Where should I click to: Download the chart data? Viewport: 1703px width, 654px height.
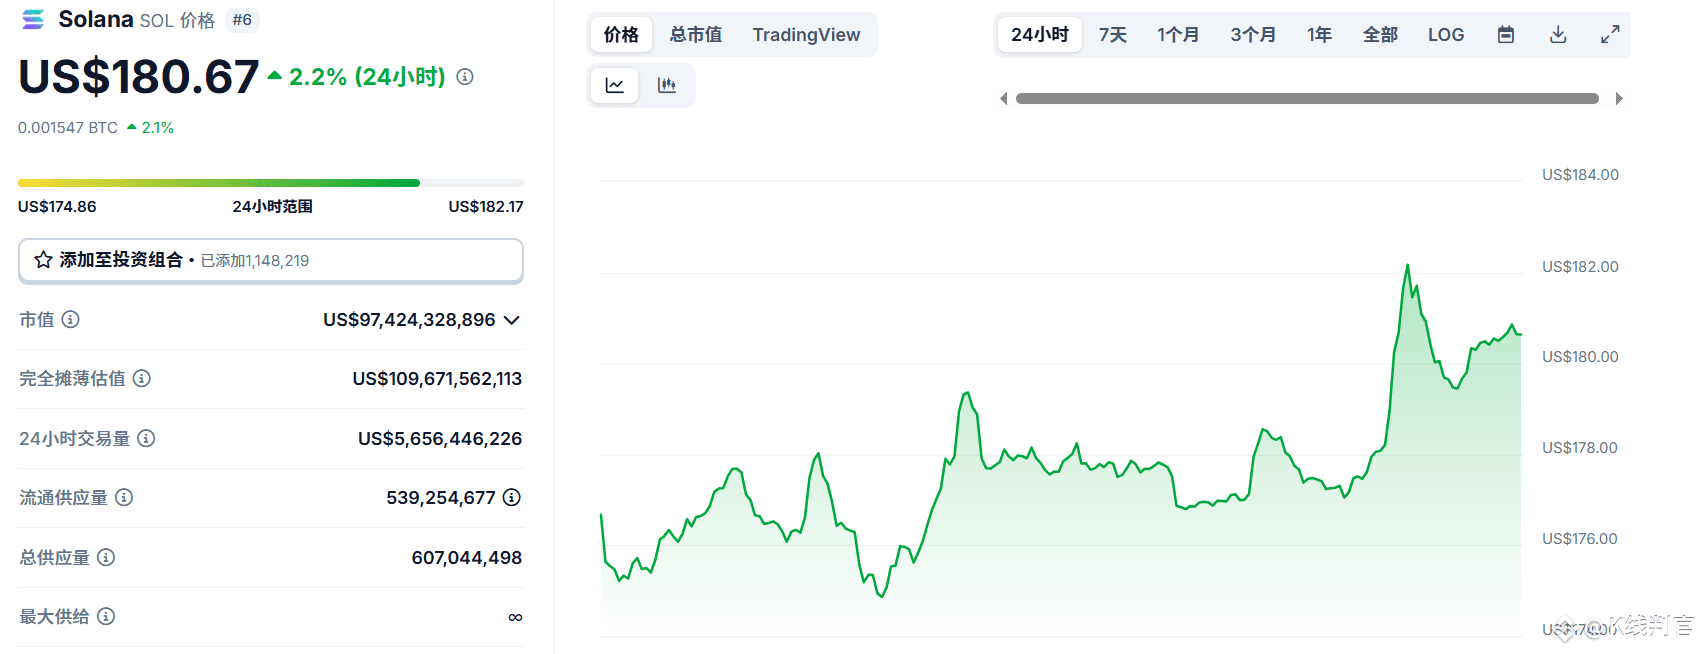pos(1558,35)
